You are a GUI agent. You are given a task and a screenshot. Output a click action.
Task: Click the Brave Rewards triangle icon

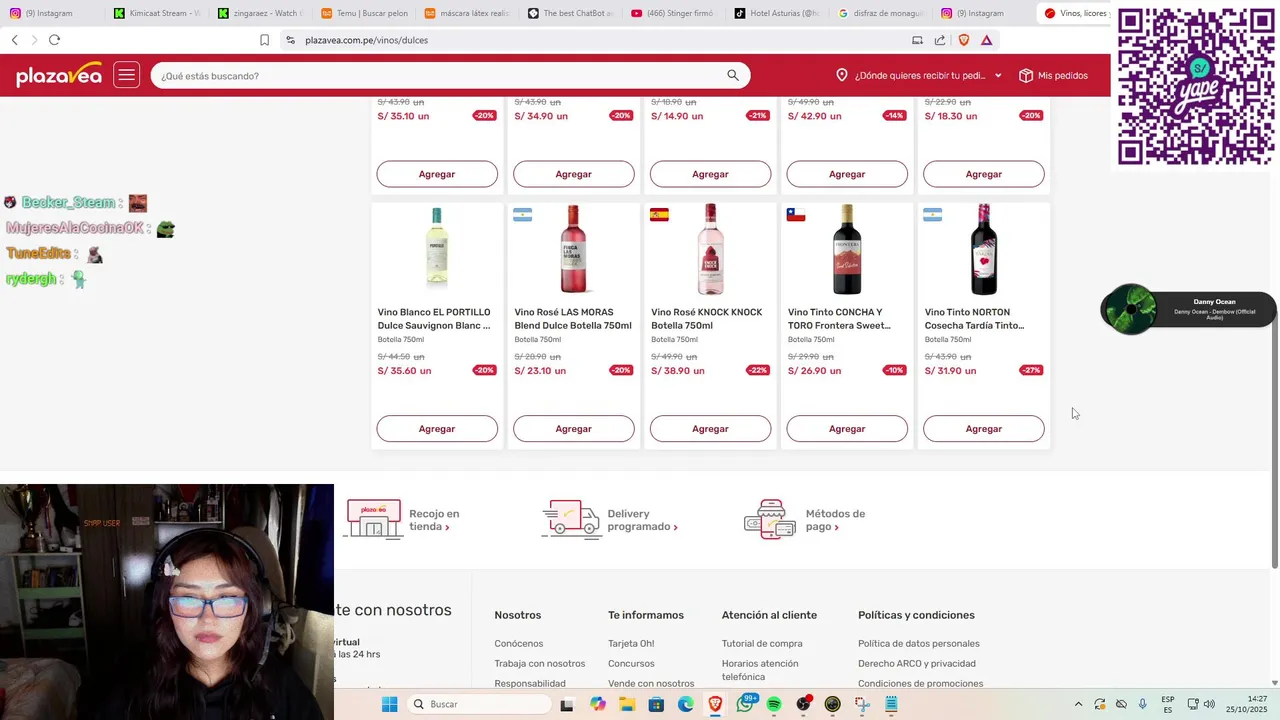pos(987,40)
